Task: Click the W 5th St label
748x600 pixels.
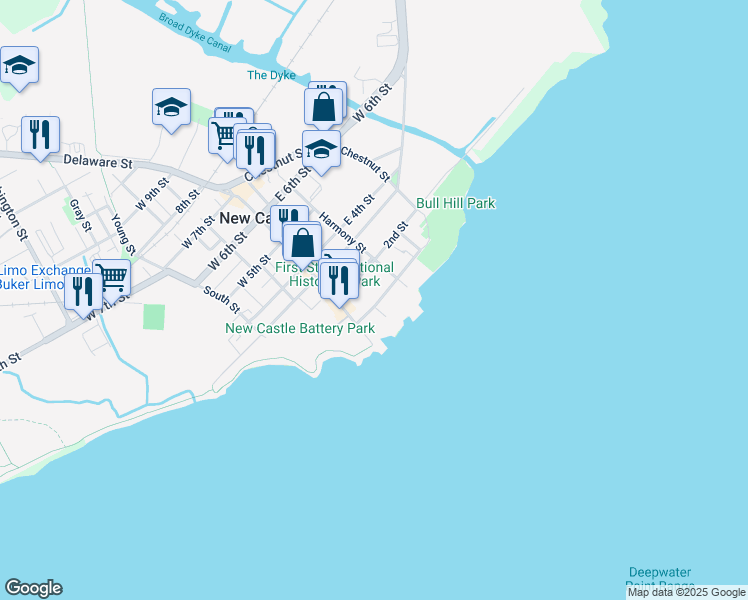Action: coord(254,271)
